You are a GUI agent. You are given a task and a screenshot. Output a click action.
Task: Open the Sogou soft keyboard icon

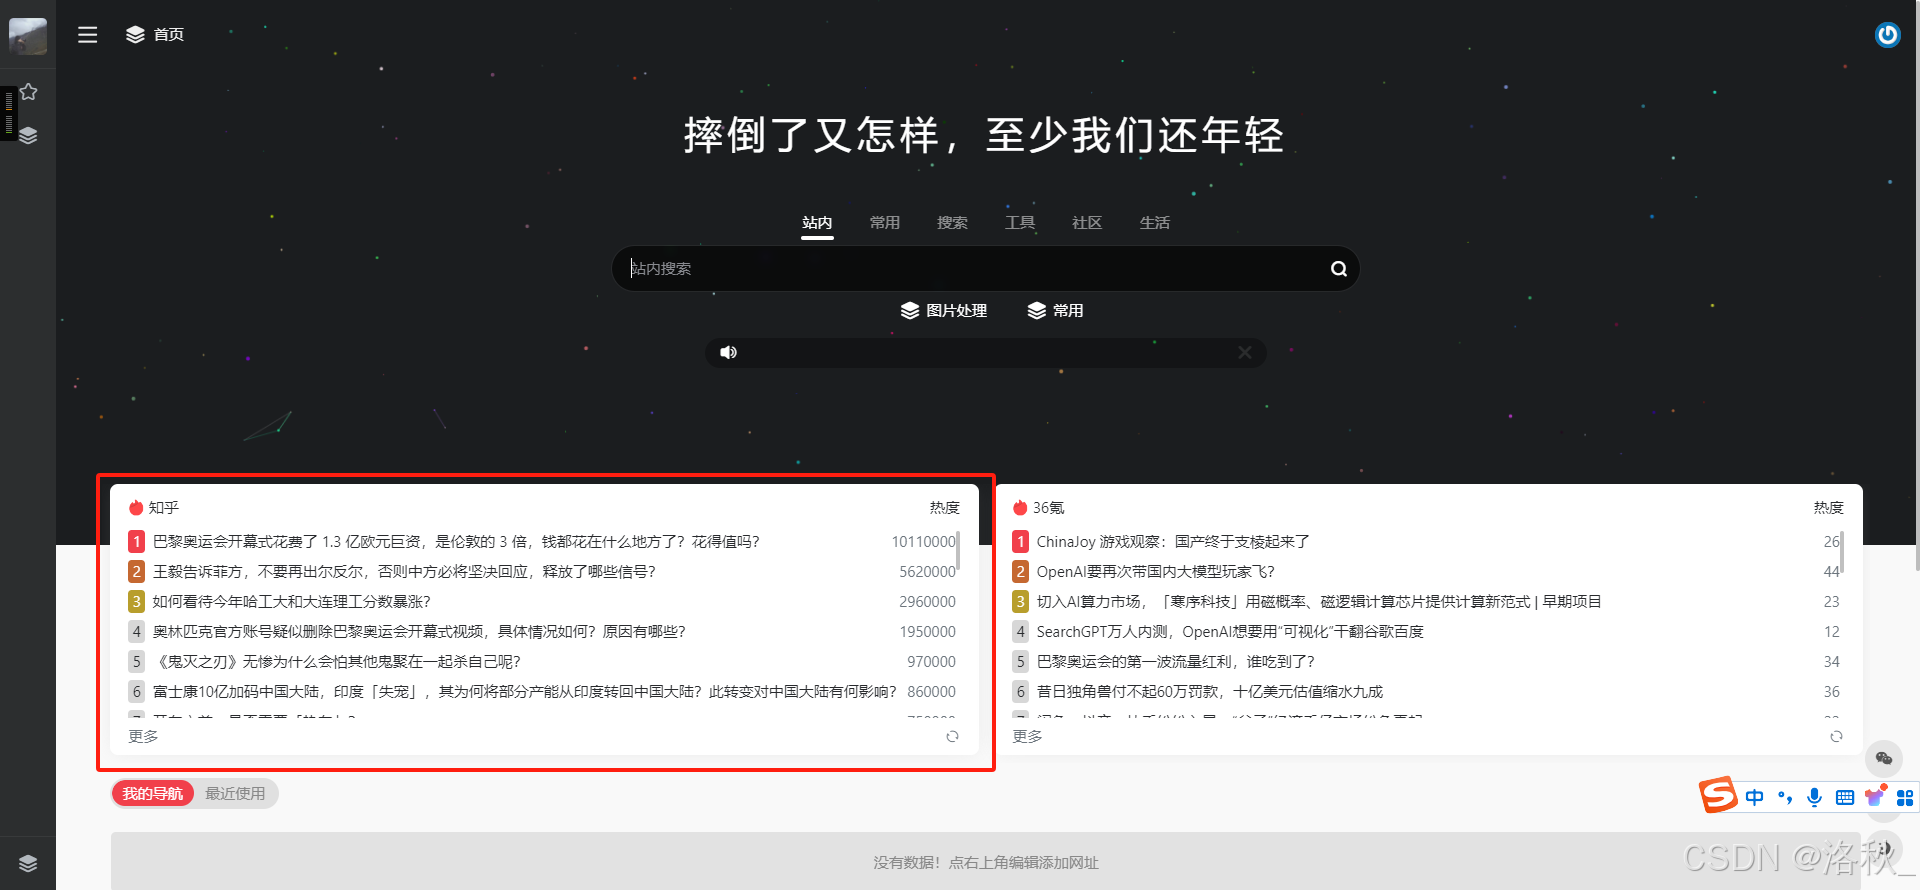1845,797
